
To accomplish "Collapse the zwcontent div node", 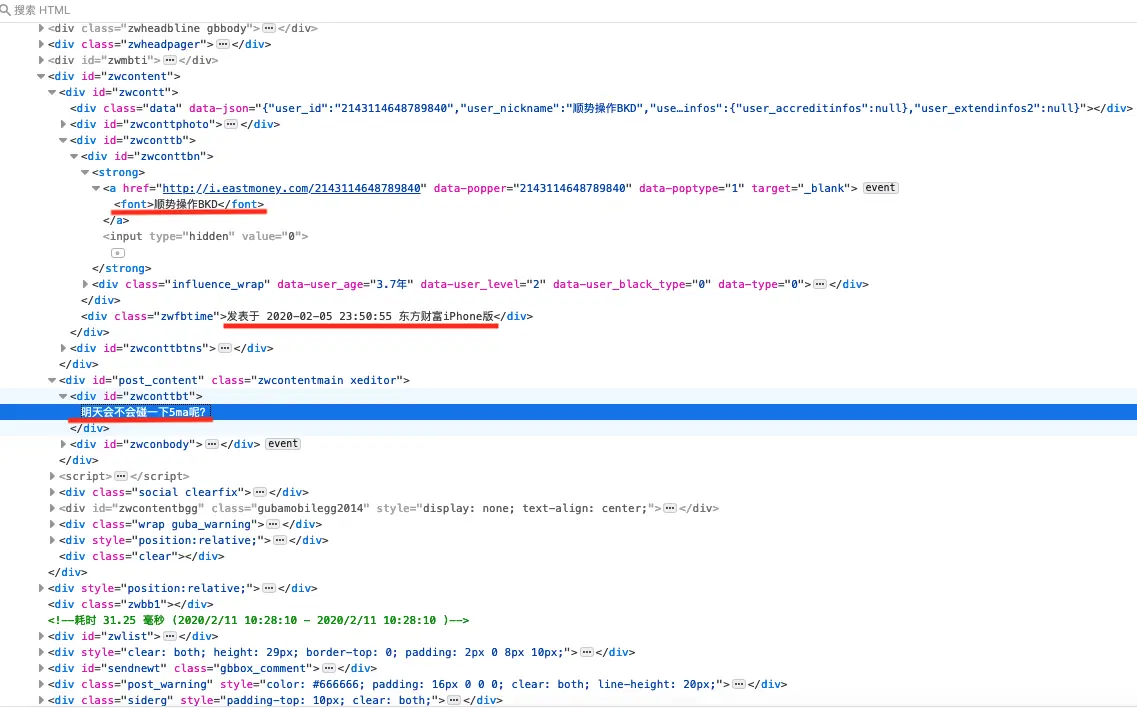I will pos(41,76).
